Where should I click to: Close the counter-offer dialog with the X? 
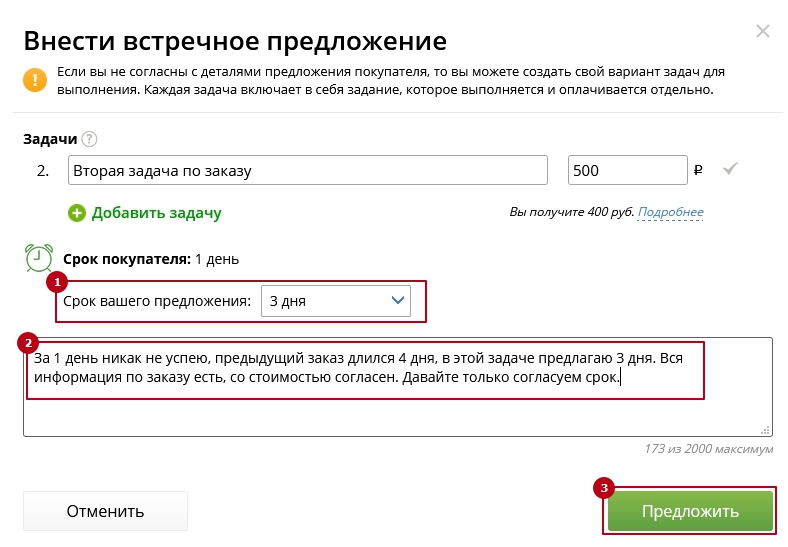(x=762, y=31)
